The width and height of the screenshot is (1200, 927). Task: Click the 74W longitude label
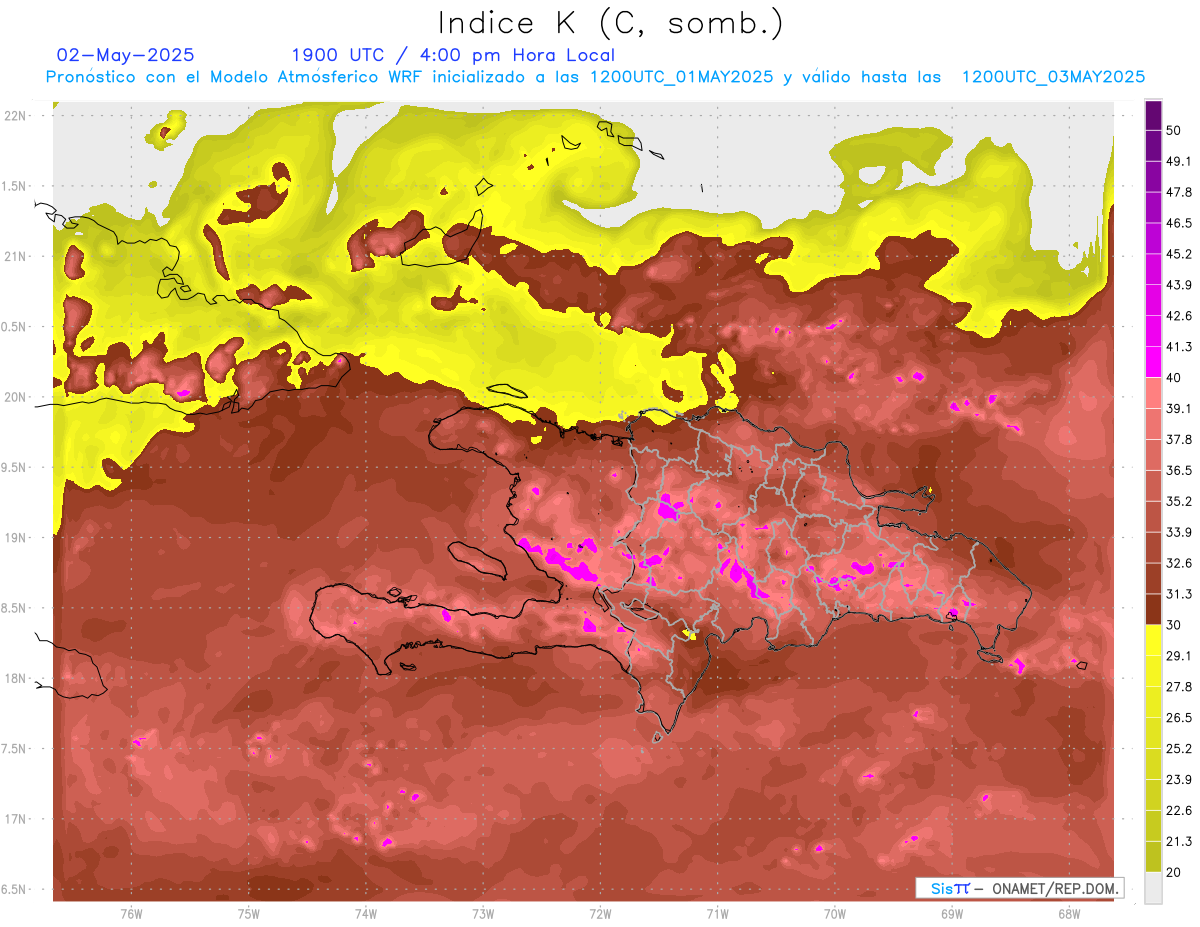pyautogui.click(x=366, y=914)
